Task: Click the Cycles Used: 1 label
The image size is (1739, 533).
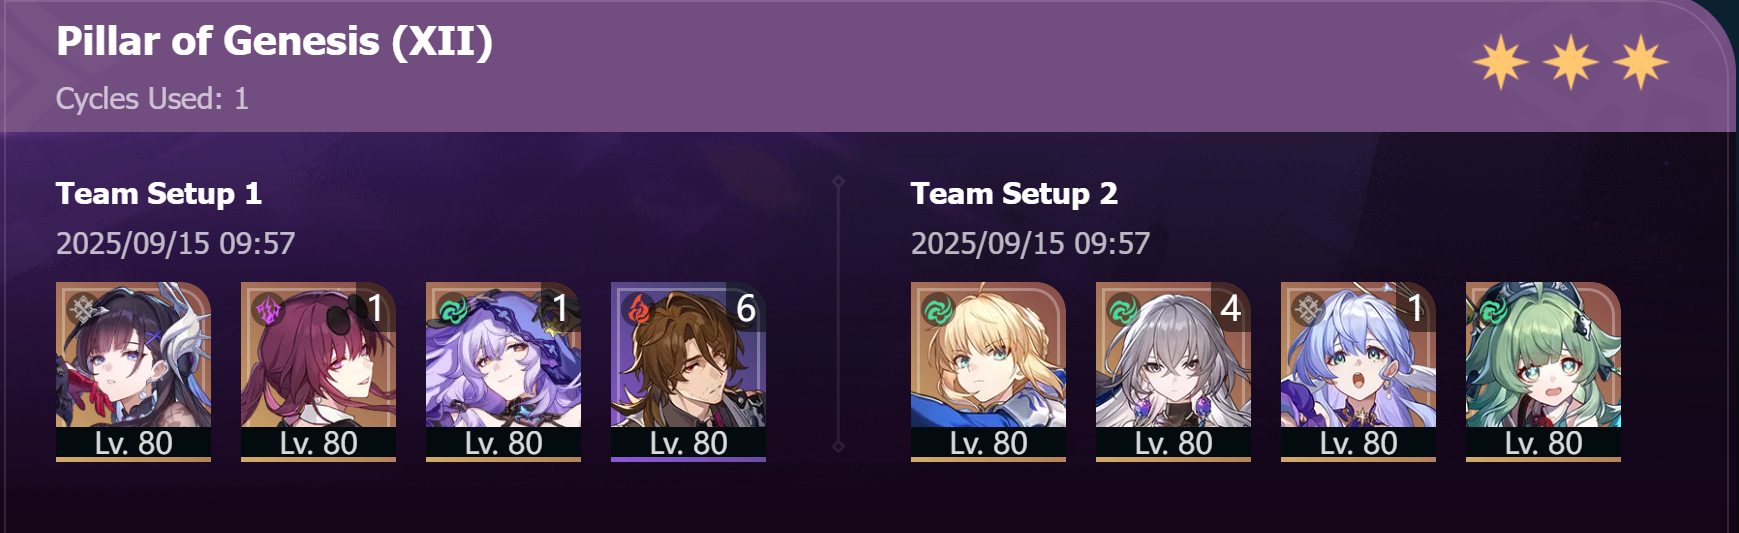Action: coord(152,99)
